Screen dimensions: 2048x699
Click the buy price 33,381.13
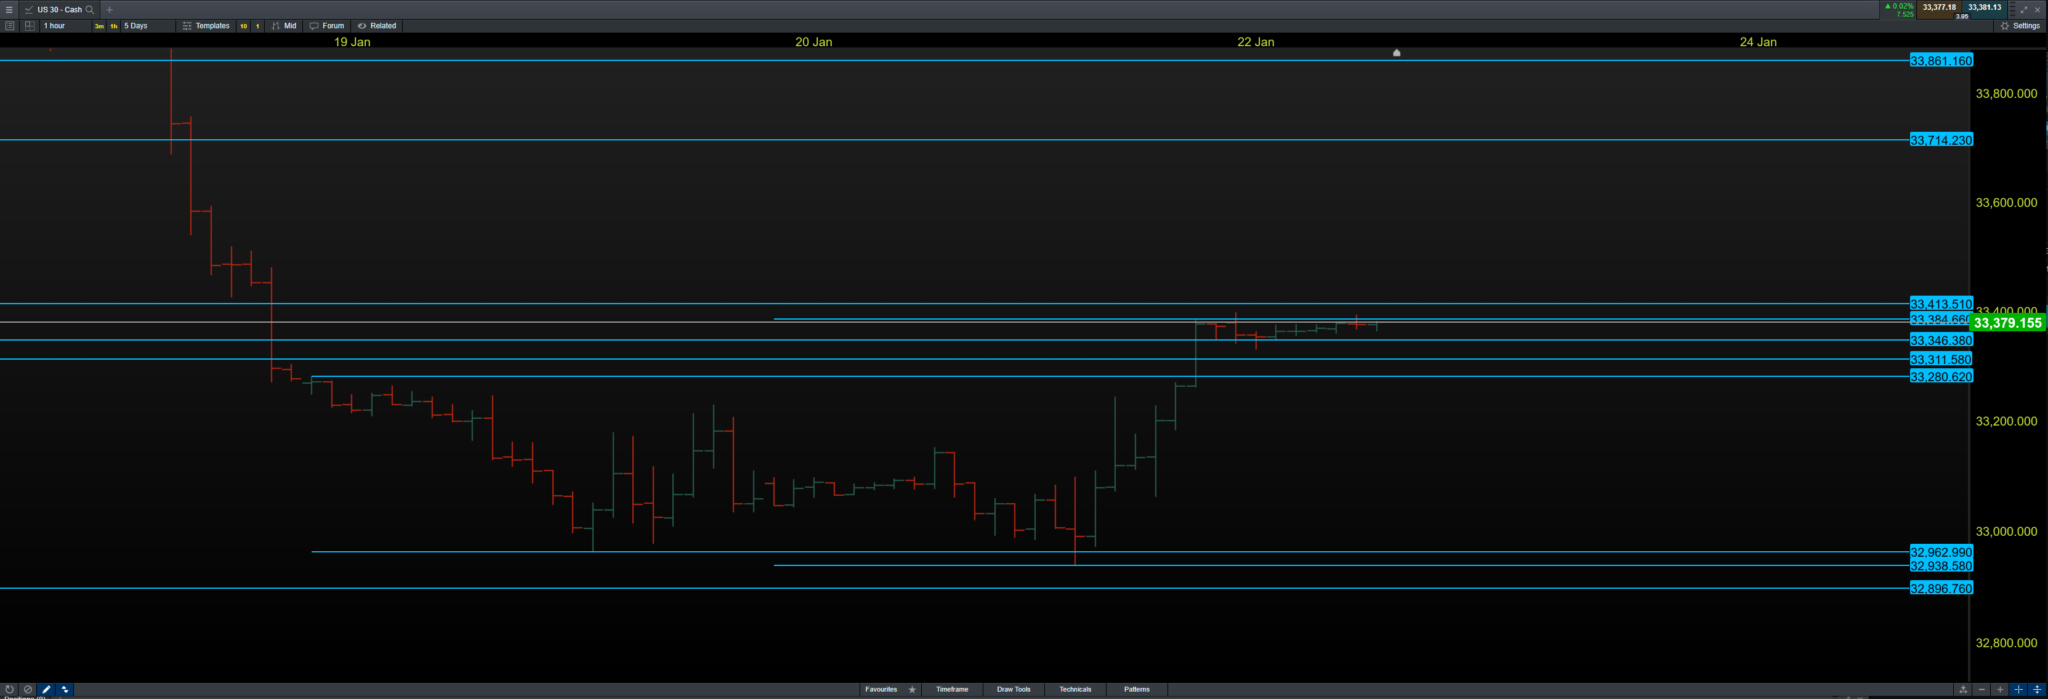click(1985, 8)
